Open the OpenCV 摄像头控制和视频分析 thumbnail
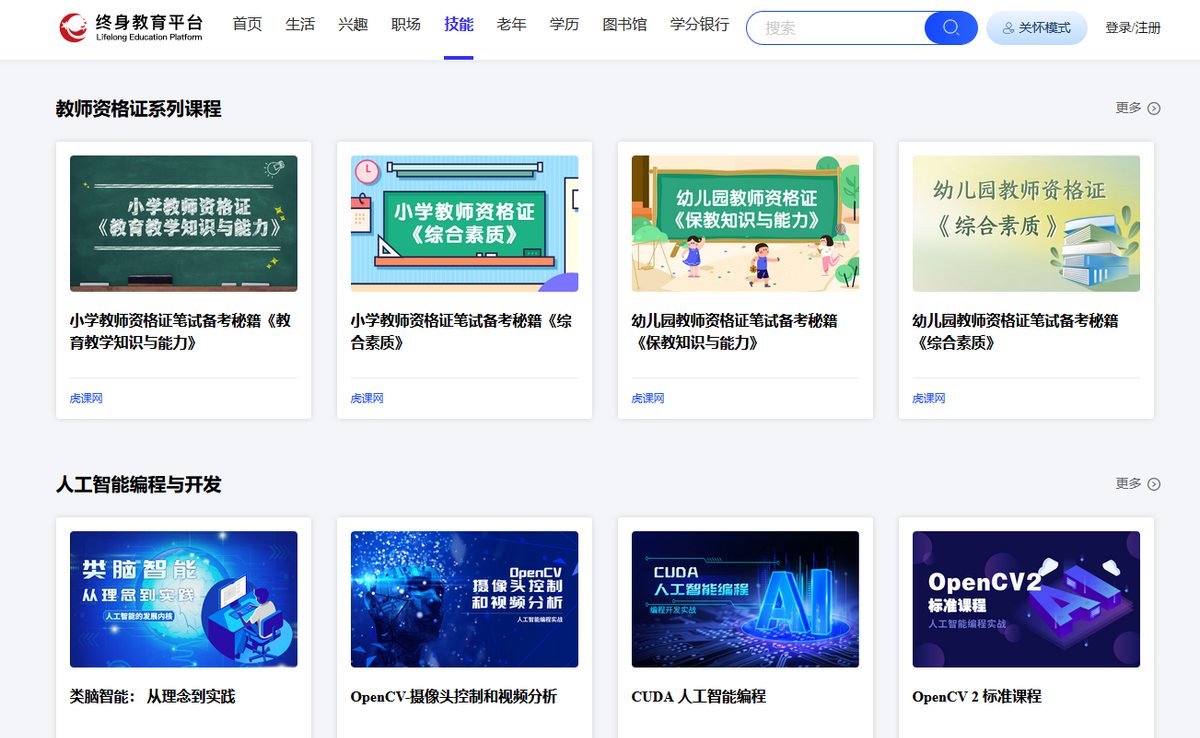 click(x=465, y=600)
